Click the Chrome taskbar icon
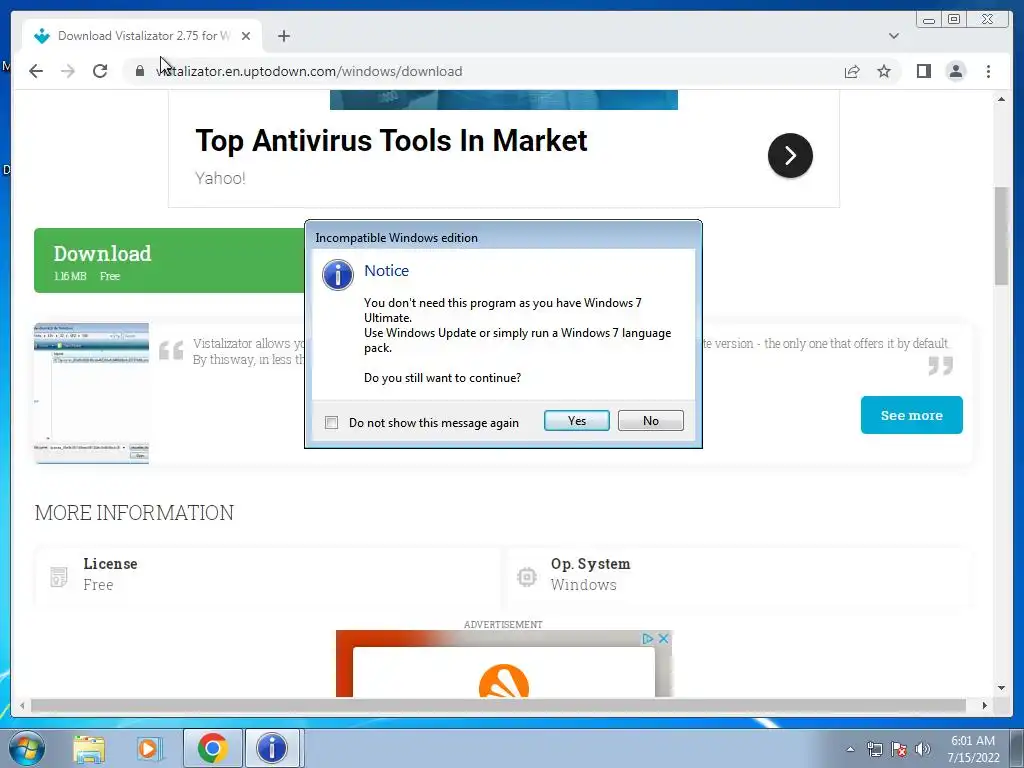The height and width of the screenshot is (768, 1024). point(213,748)
